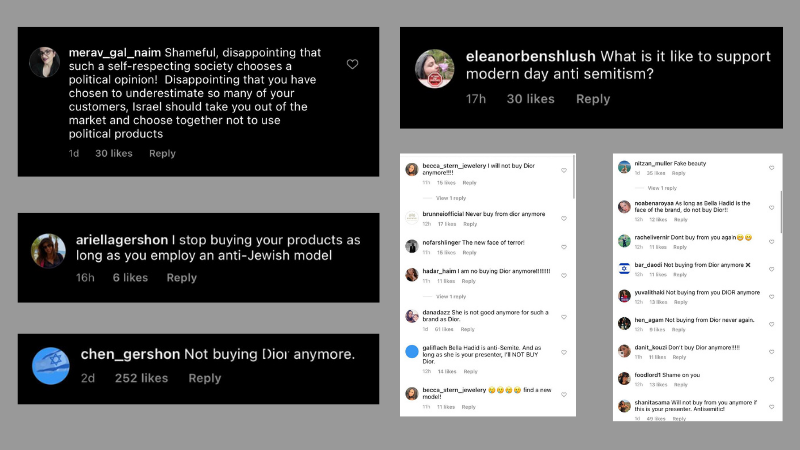Like foodlord1's "Shame on you" comment
Image resolution: width=800 pixels, height=450 pixels.
click(x=771, y=377)
